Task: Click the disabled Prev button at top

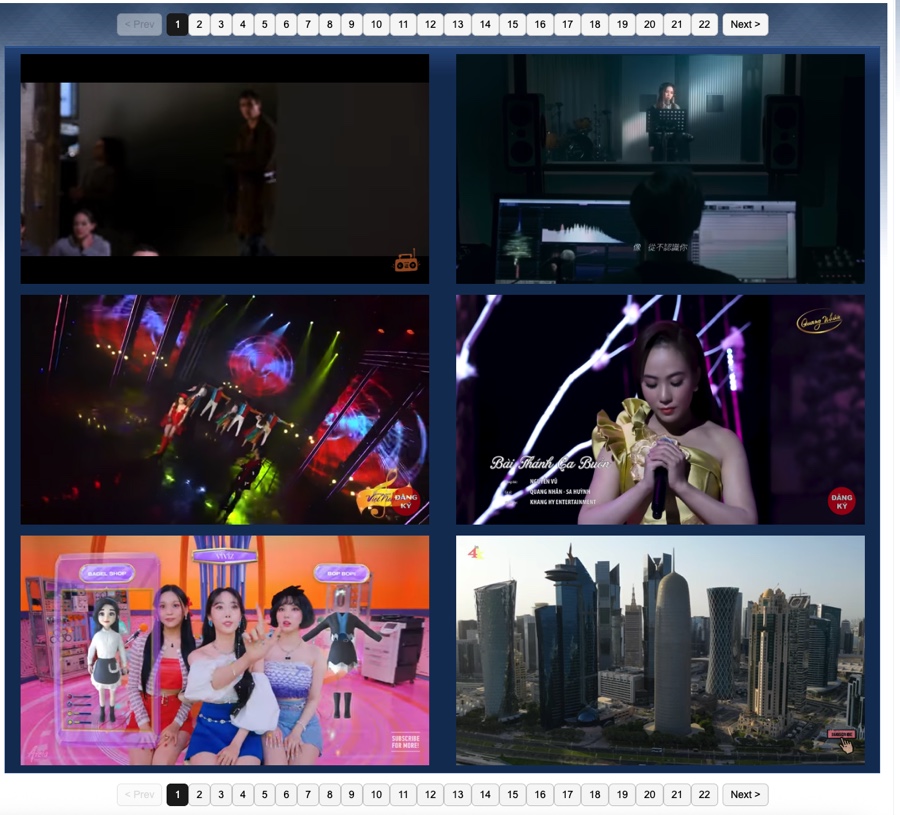Action: point(139,24)
